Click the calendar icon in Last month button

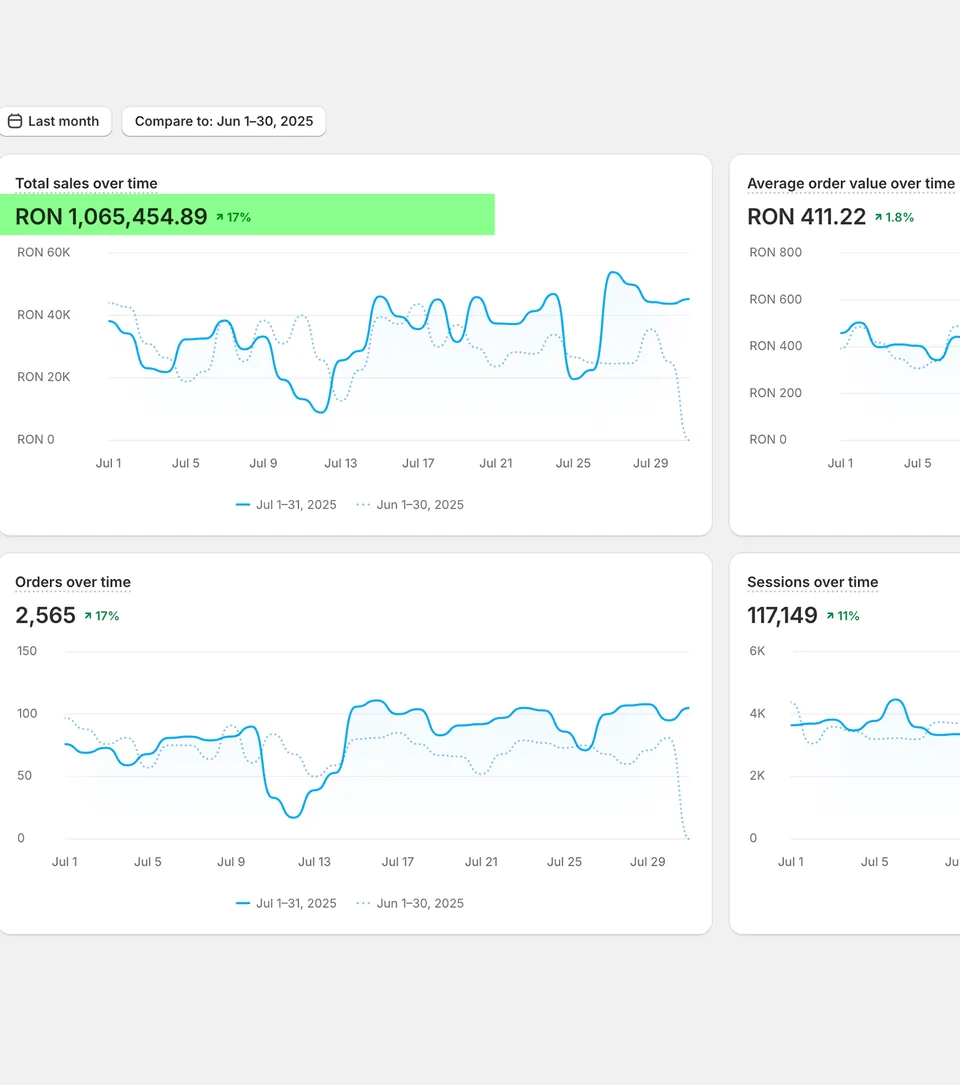tap(15, 121)
